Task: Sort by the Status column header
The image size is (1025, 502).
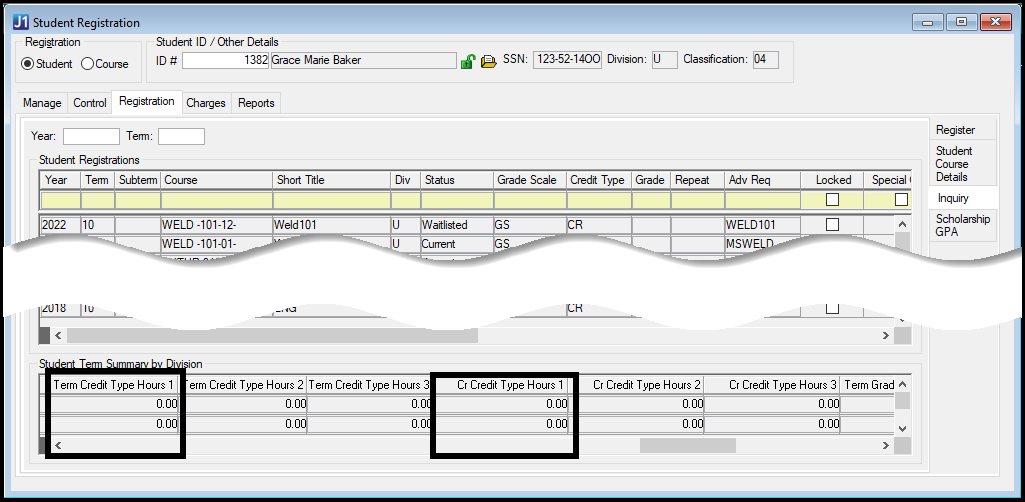Action: click(x=455, y=180)
